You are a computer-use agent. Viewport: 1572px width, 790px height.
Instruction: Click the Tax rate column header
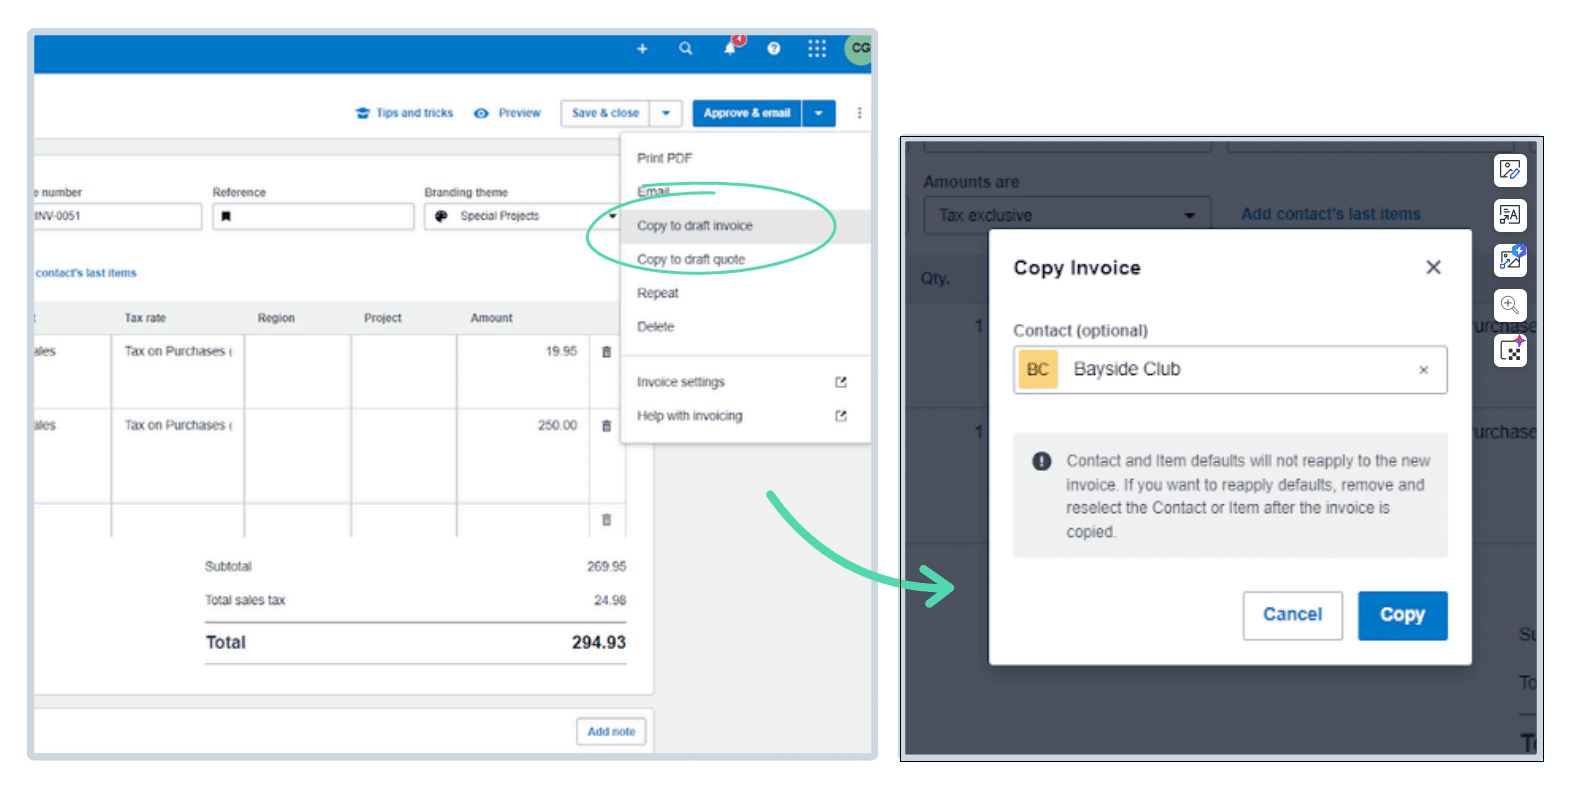[x=145, y=318]
